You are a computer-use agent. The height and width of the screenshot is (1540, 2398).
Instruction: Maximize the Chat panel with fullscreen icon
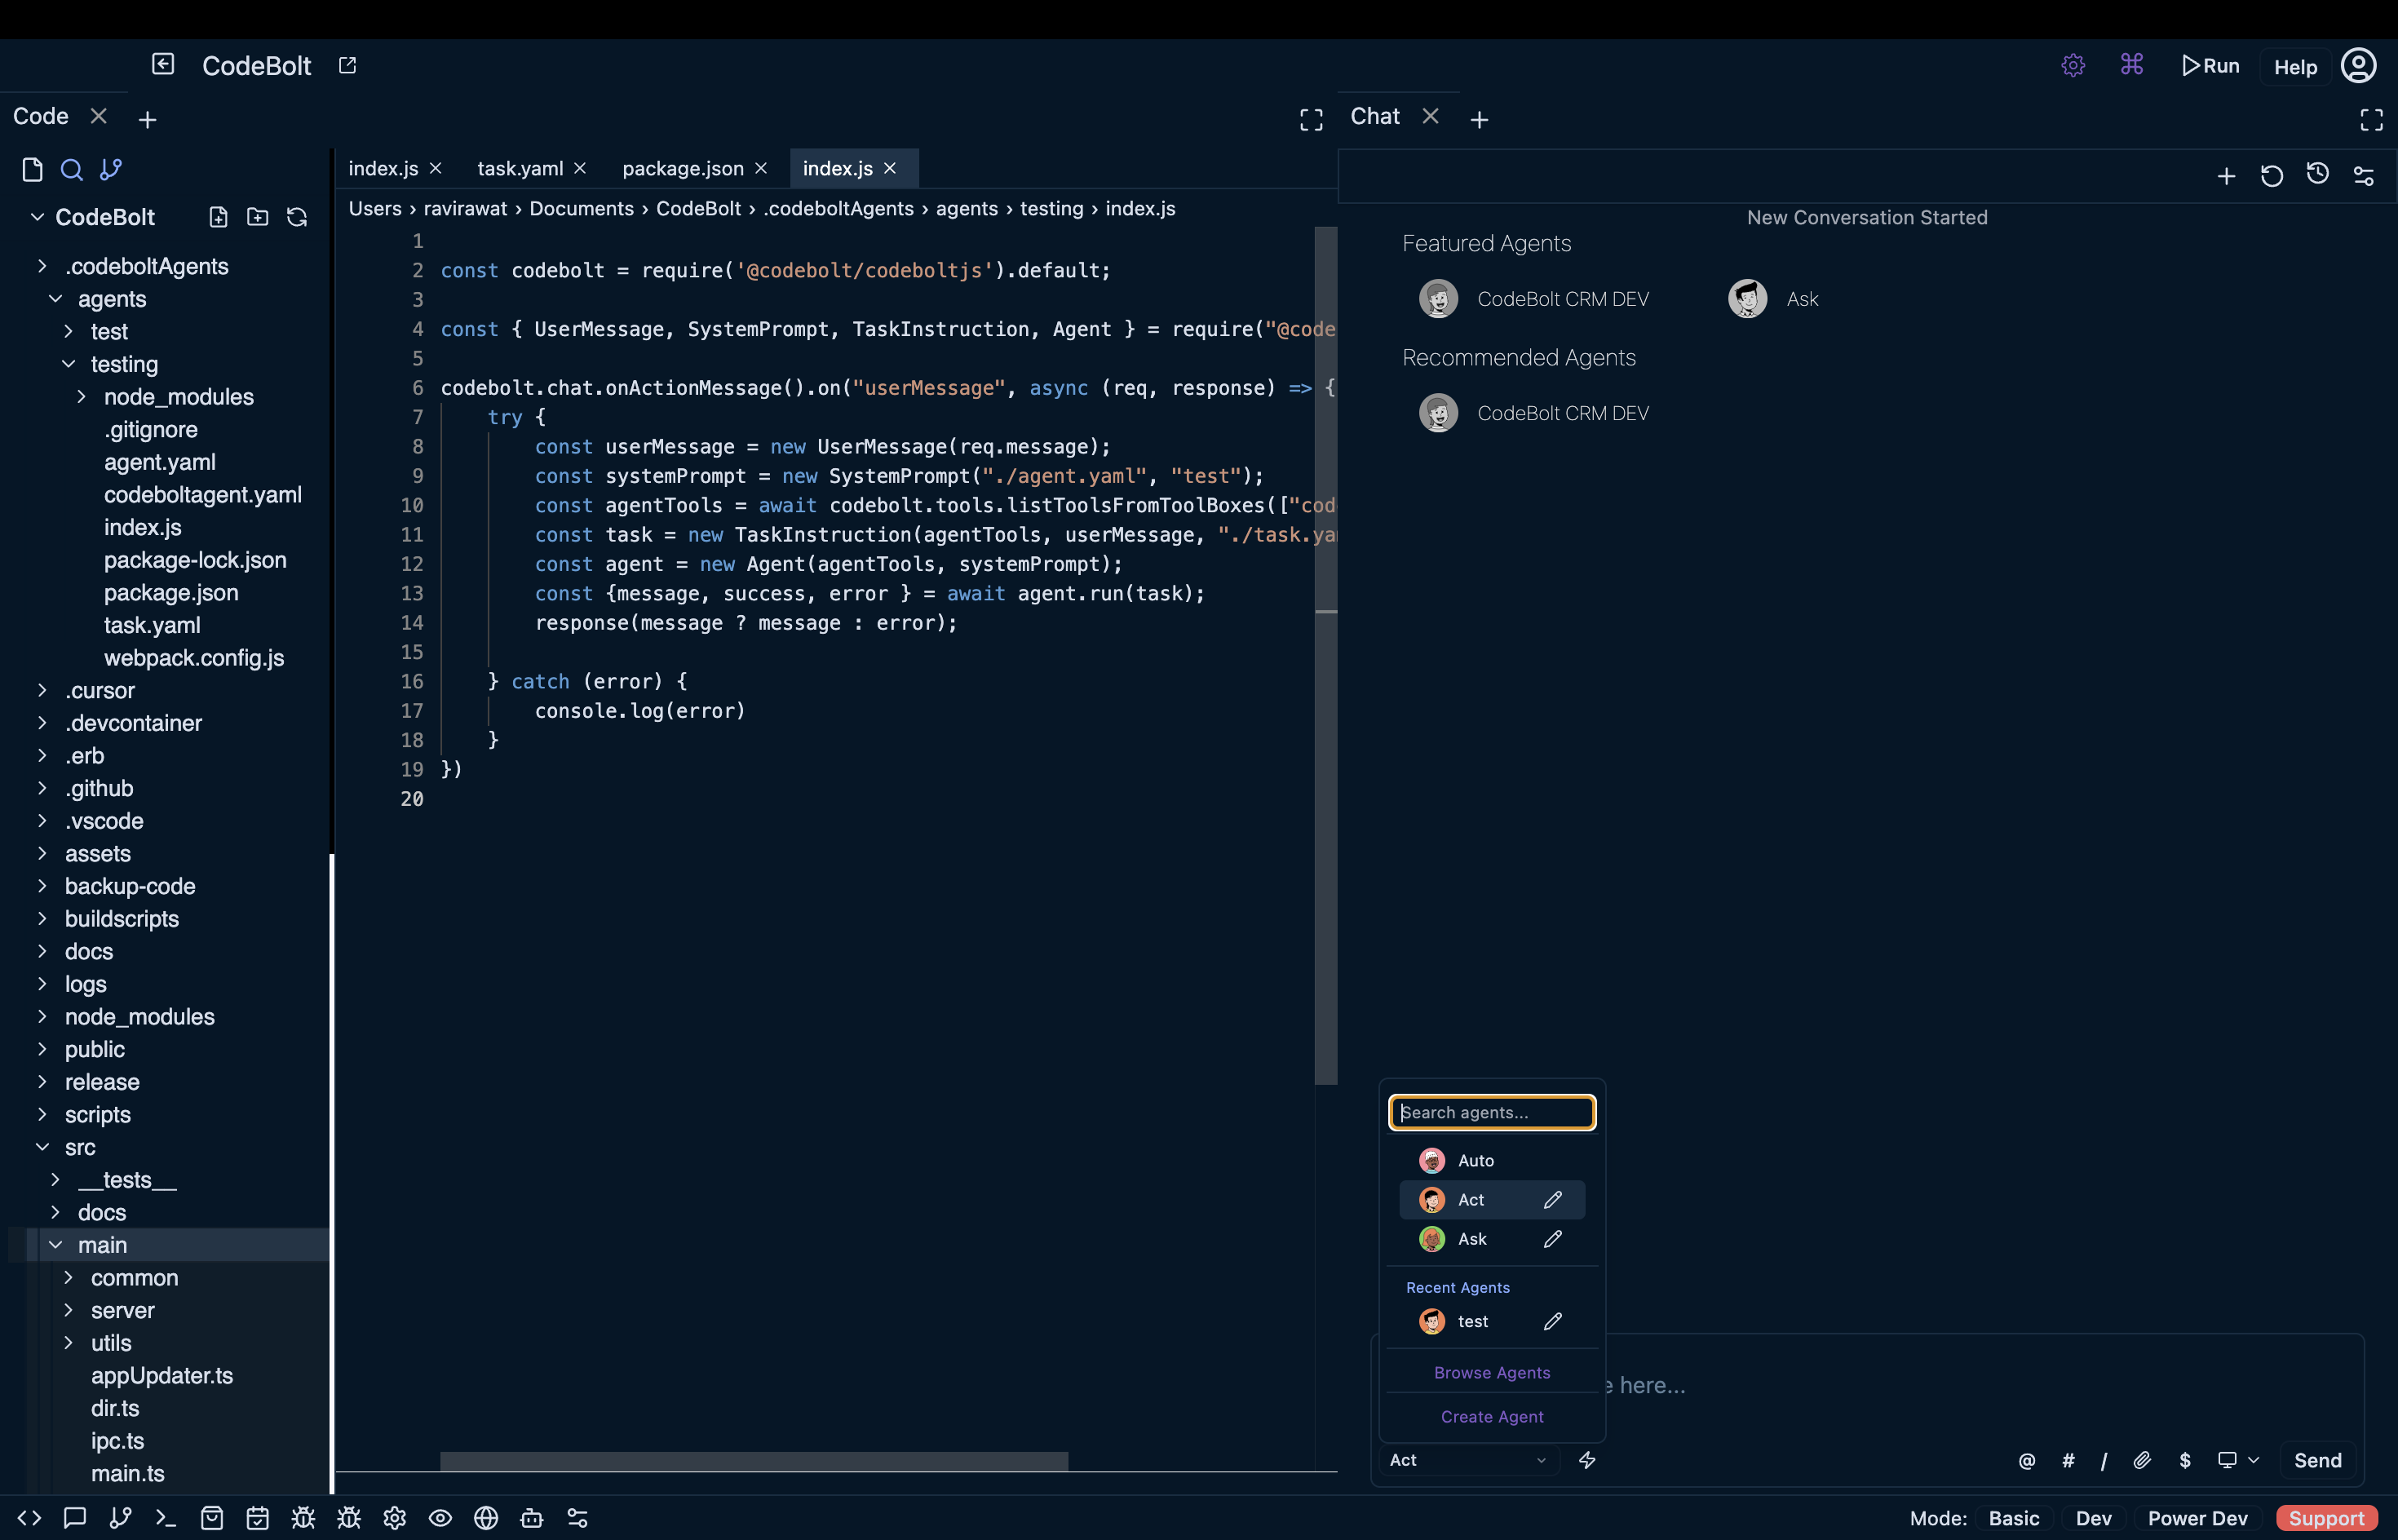(2371, 120)
